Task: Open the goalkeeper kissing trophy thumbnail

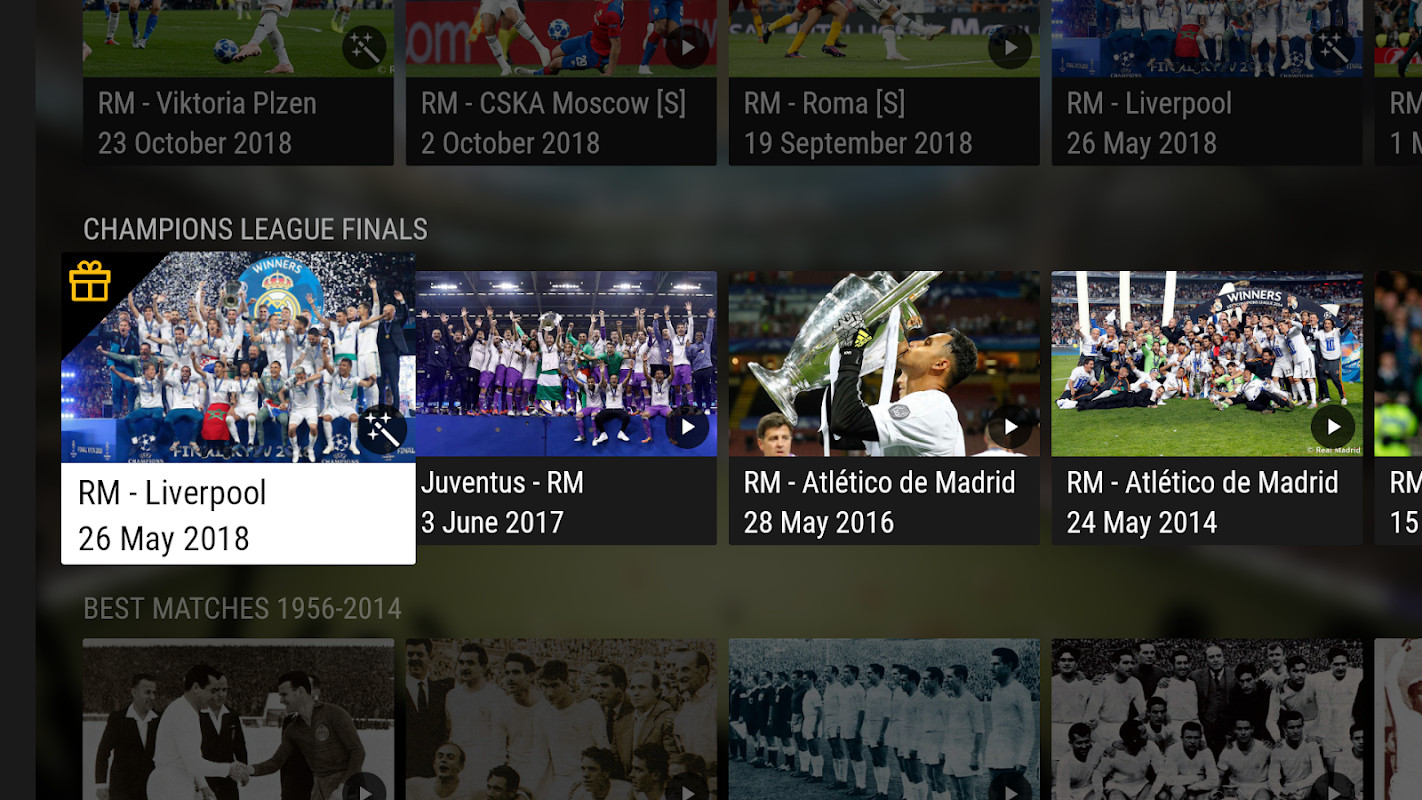Action: point(884,364)
